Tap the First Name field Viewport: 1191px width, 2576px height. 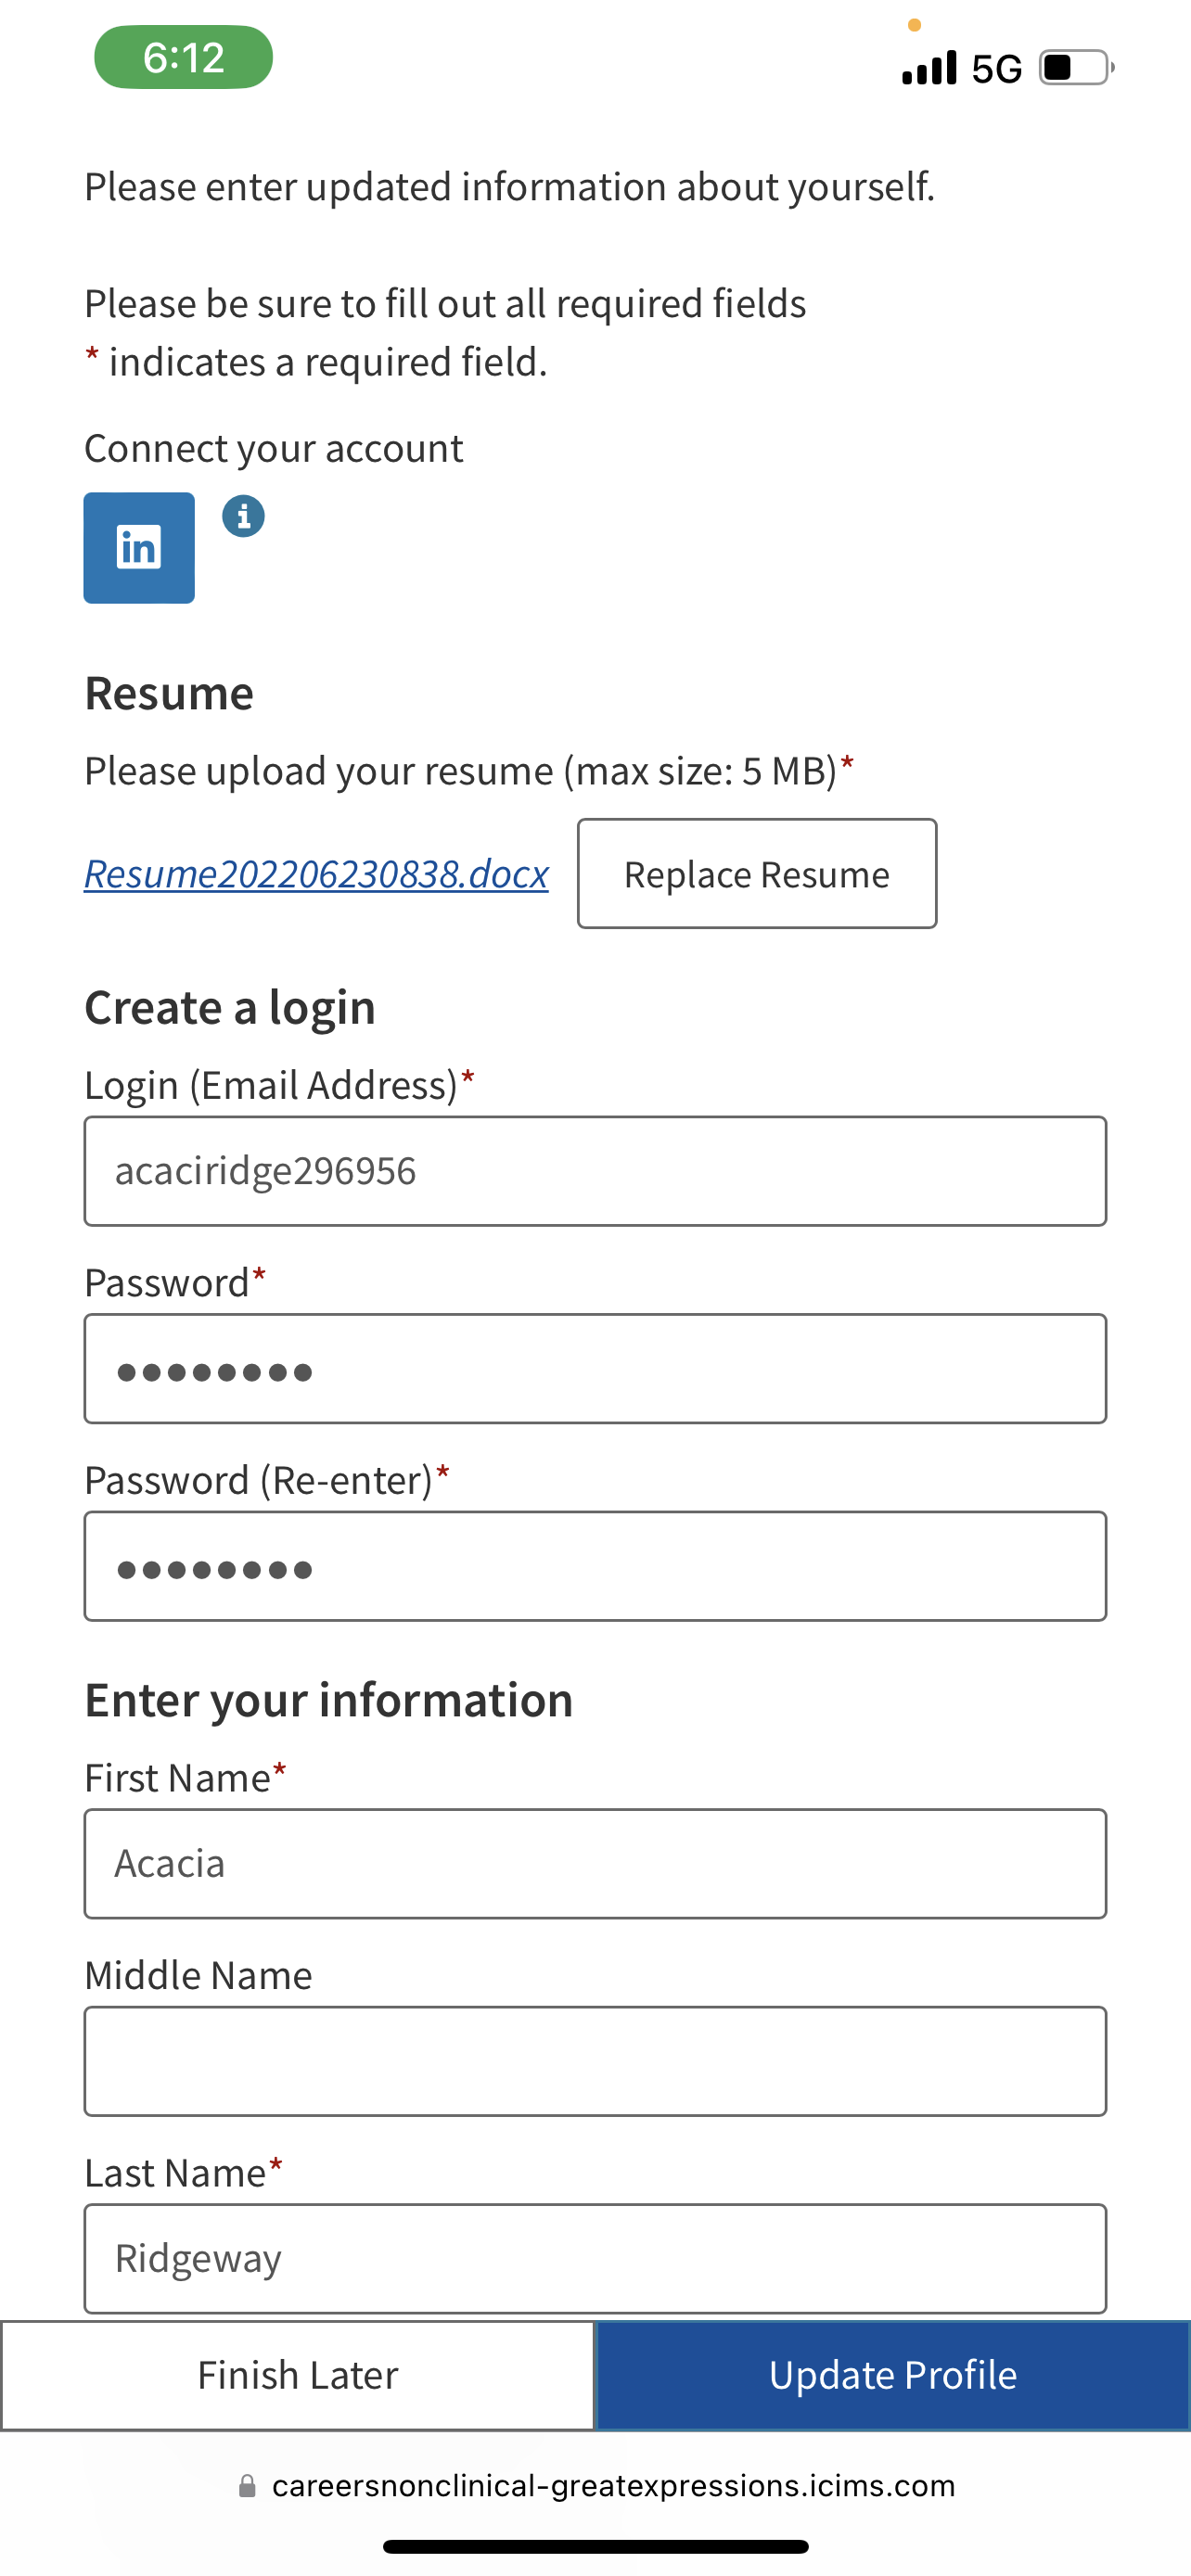coord(595,1864)
